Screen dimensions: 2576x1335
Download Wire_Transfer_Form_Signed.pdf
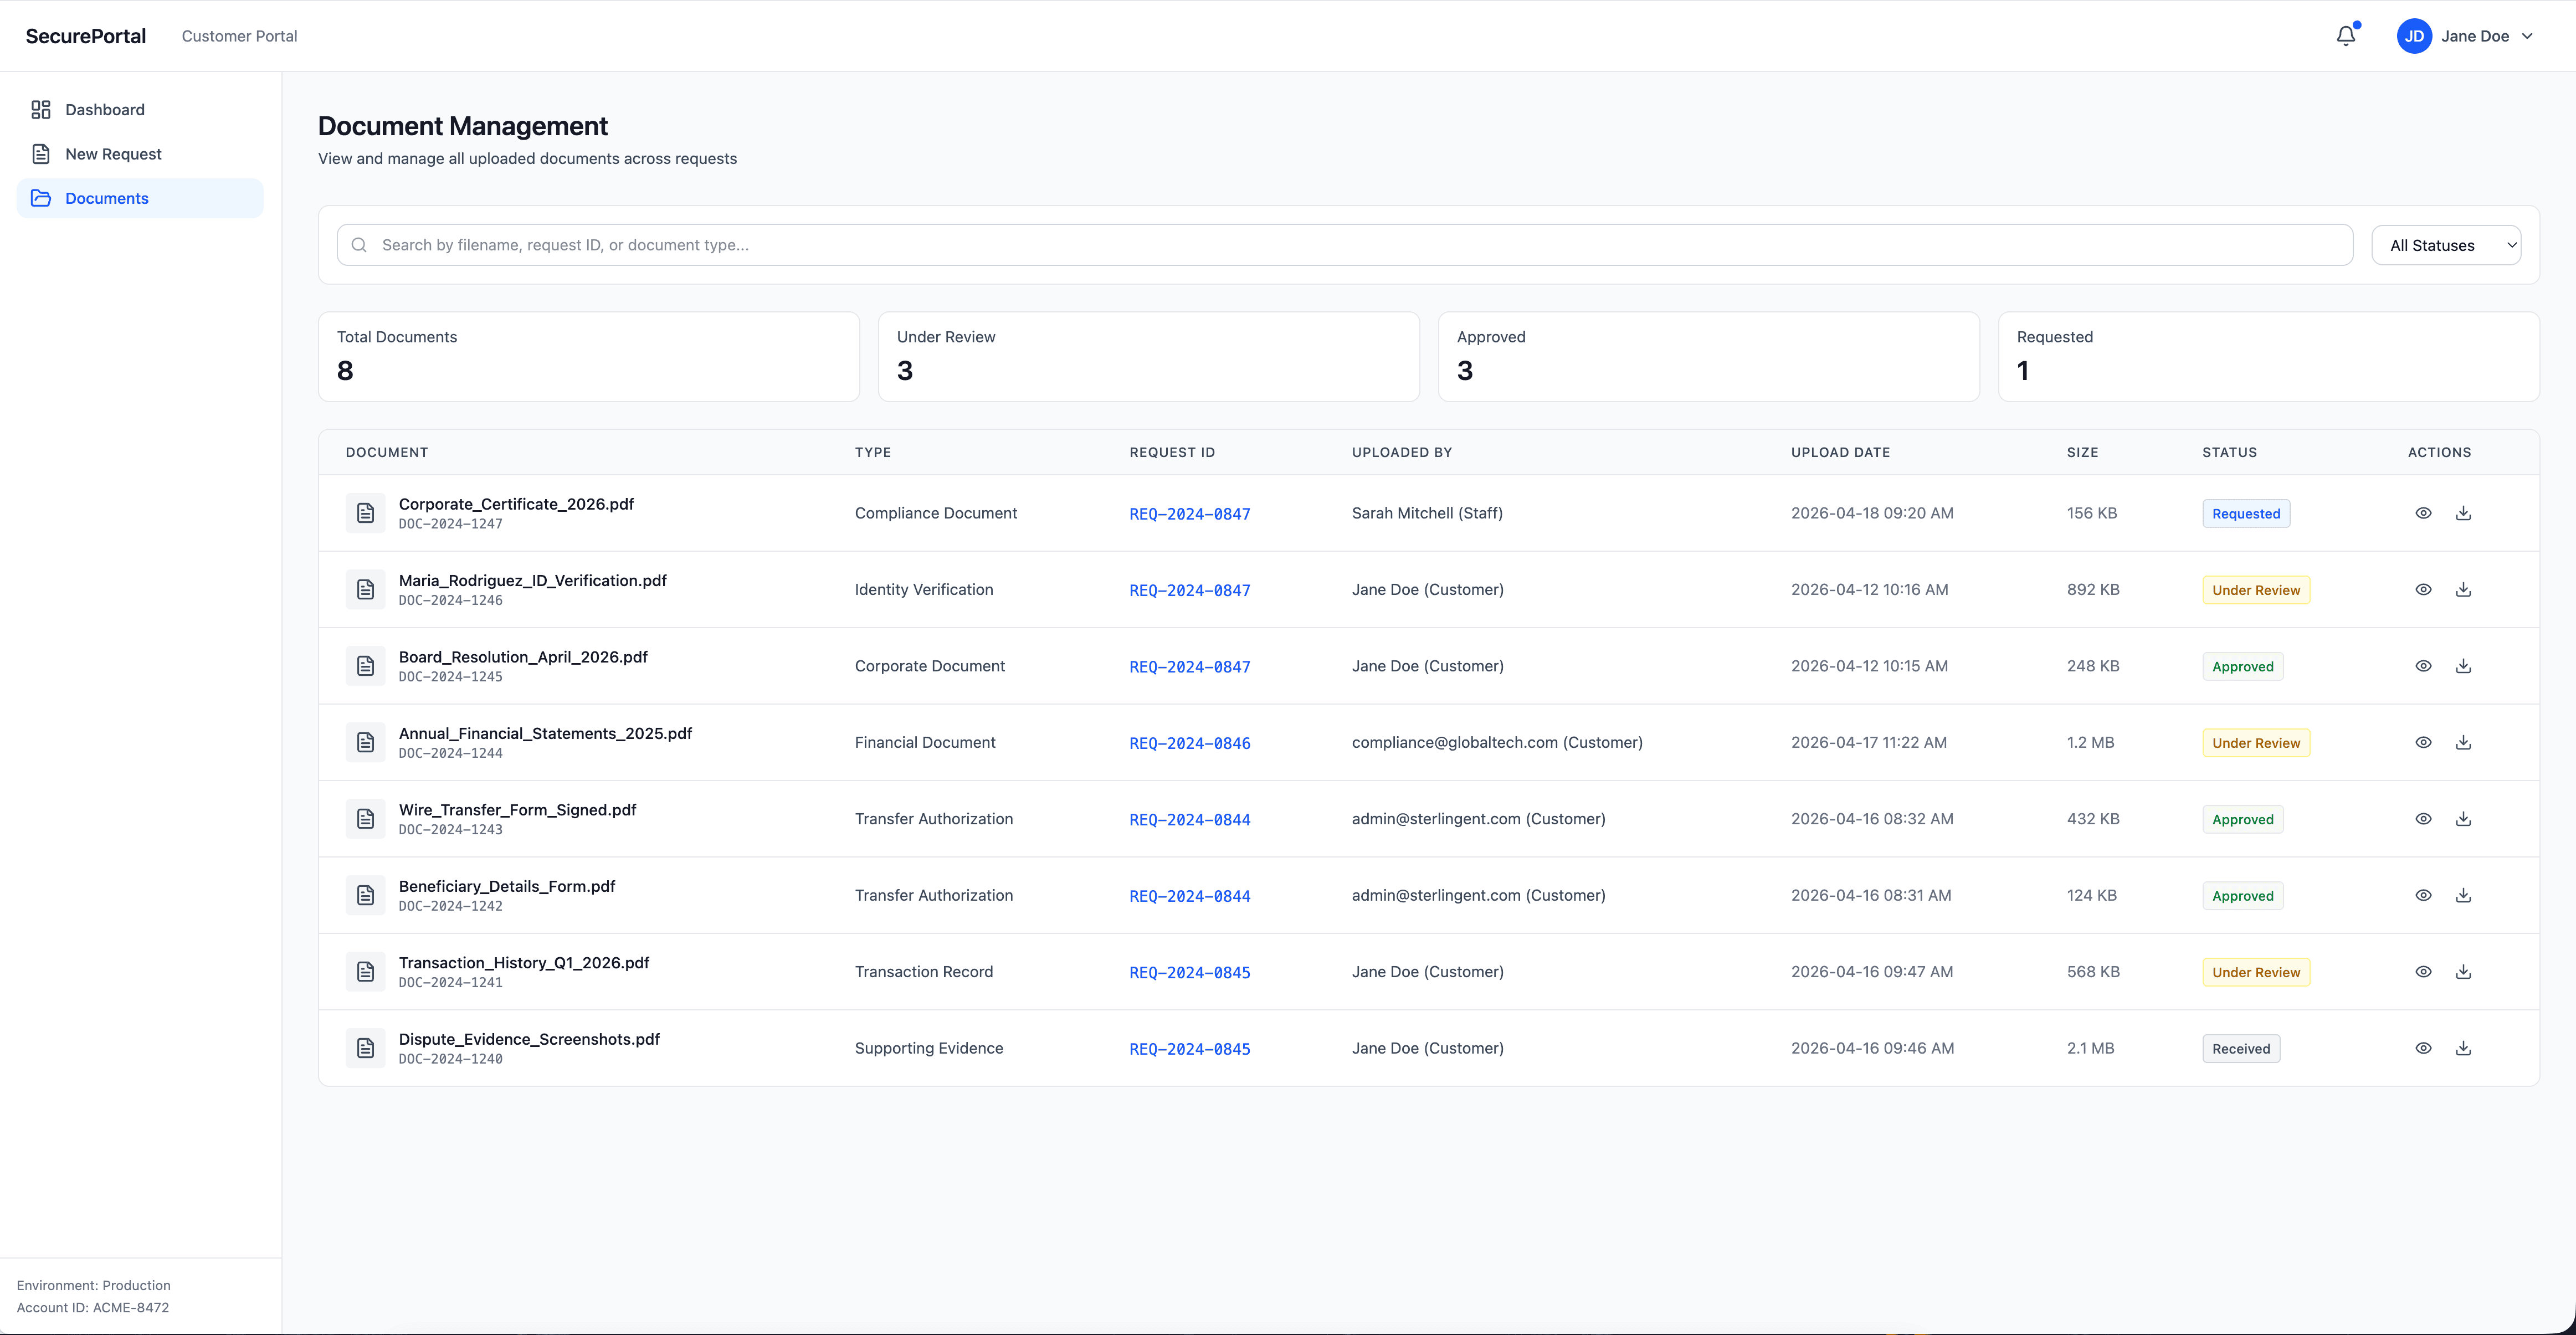[x=2463, y=819]
